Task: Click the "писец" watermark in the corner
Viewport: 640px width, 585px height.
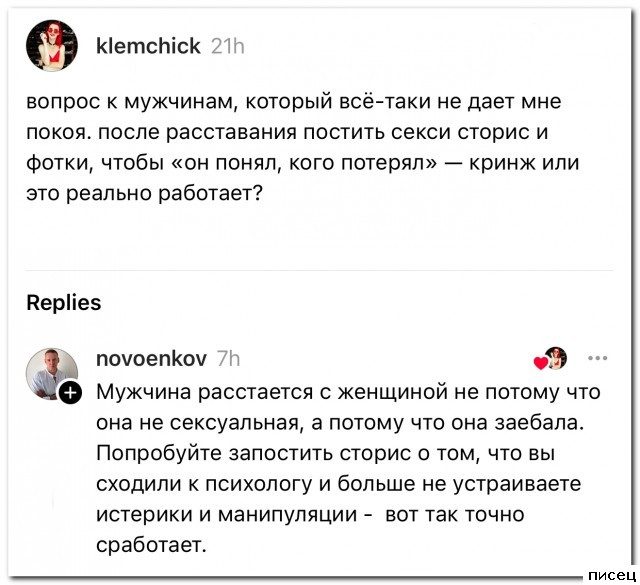Action: 611,575
